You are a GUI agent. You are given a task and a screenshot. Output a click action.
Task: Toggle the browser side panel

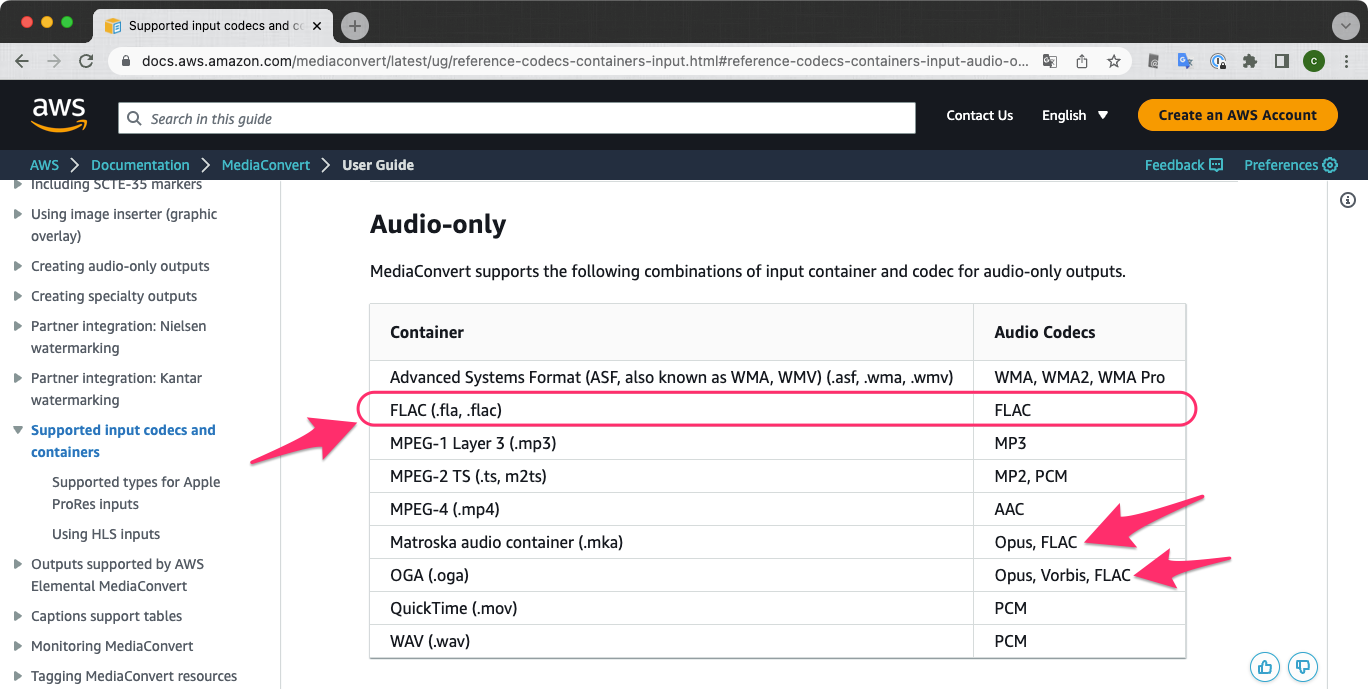[1281, 61]
